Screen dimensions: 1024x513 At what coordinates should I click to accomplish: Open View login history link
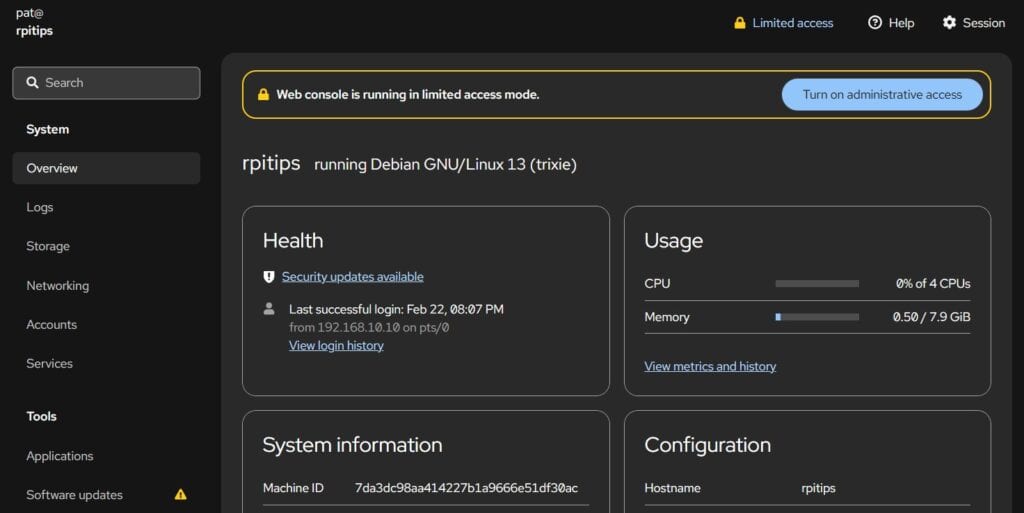[336, 345]
